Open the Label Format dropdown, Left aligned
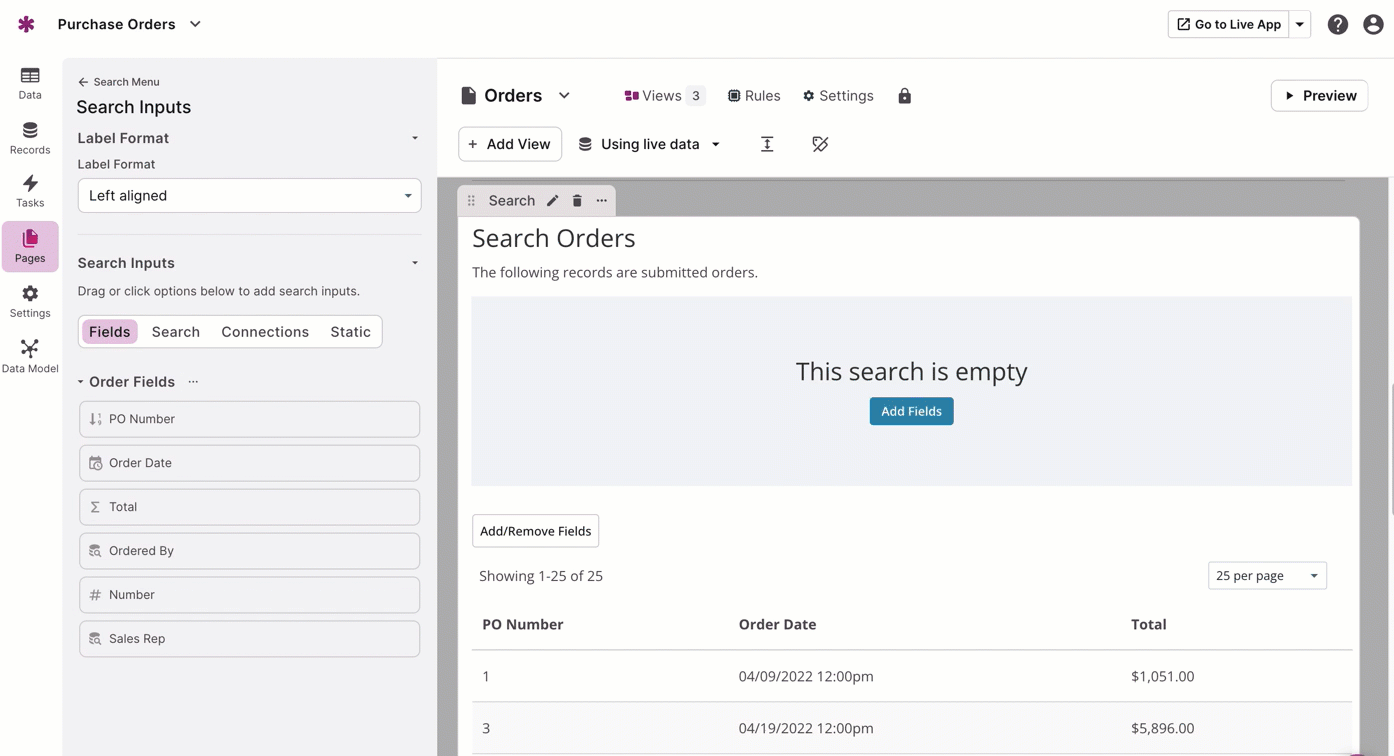Image resolution: width=1394 pixels, height=756 pixels. point(249,196)
